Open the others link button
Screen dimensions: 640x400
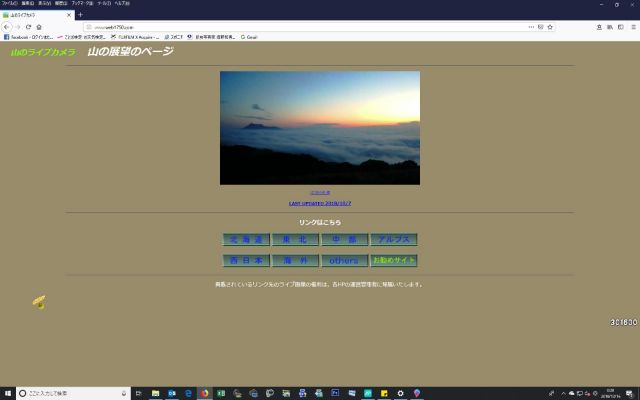click(344, 260)
